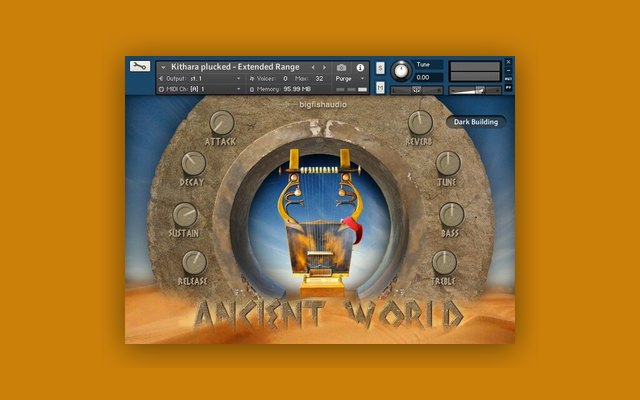640x400 pixels.
Task: Click the header Tune knob
Action: (x=401, y=71)
